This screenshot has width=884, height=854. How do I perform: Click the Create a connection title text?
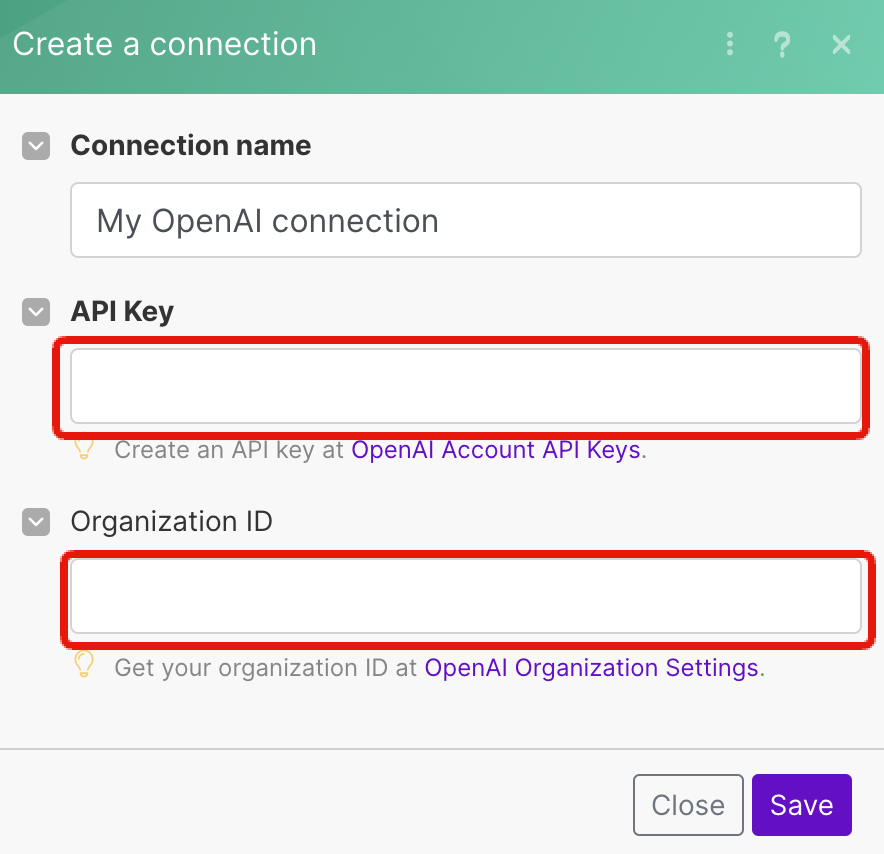click(165, 44)
